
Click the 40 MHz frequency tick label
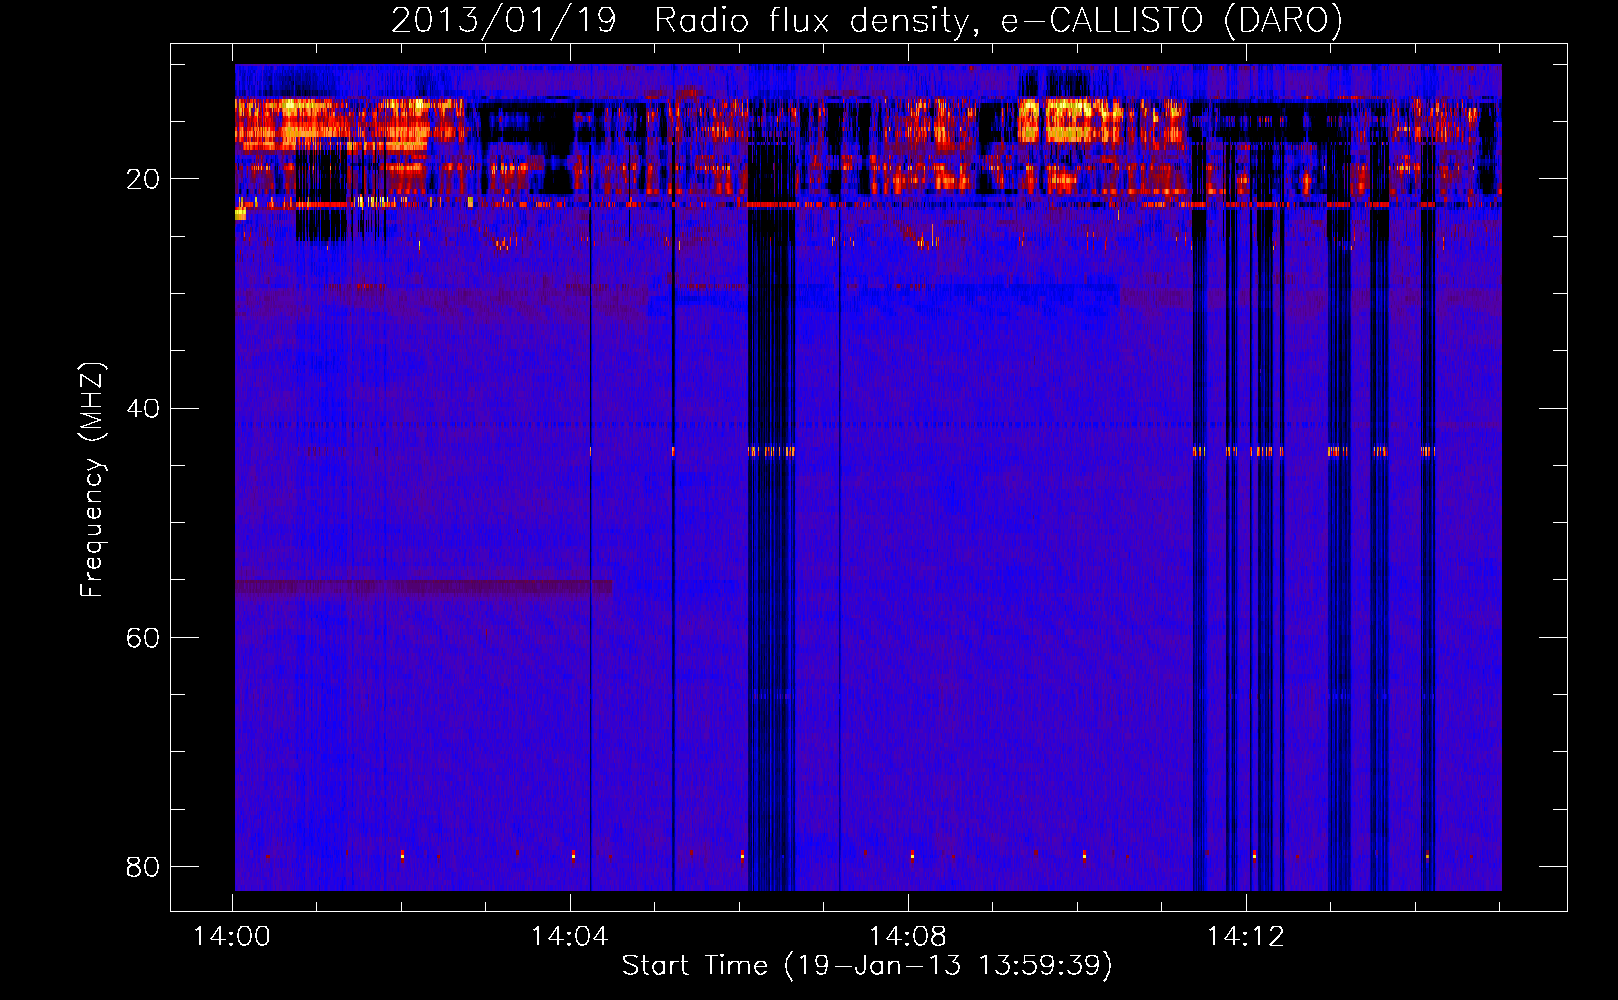pyautogui.click(x=143, y=409)
